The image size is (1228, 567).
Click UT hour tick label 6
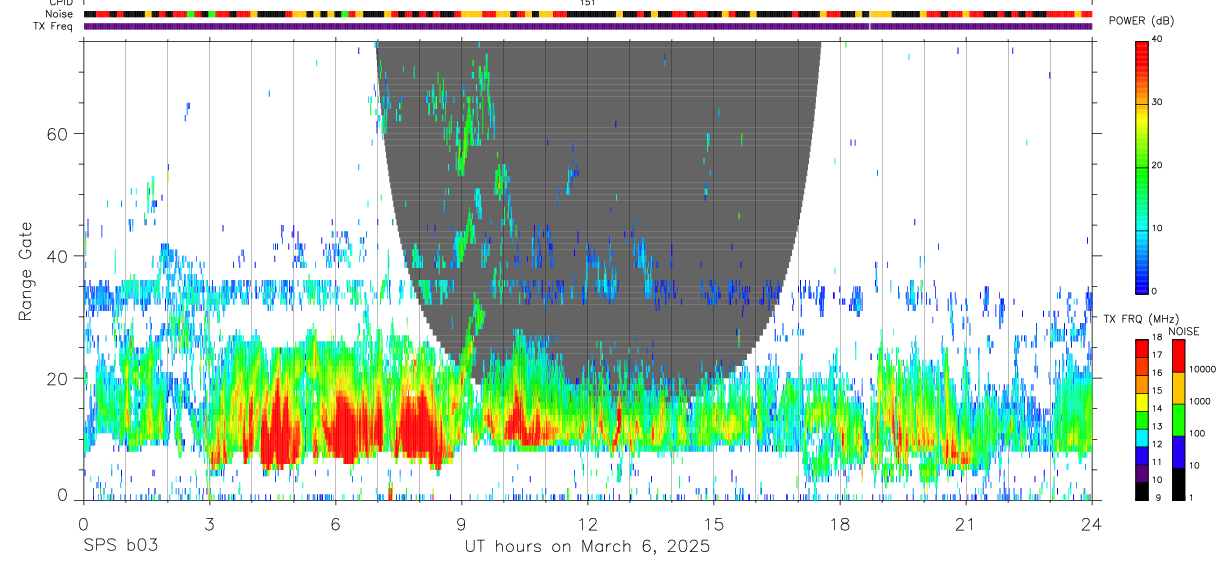pyautogui.click(x=335, y=523)
